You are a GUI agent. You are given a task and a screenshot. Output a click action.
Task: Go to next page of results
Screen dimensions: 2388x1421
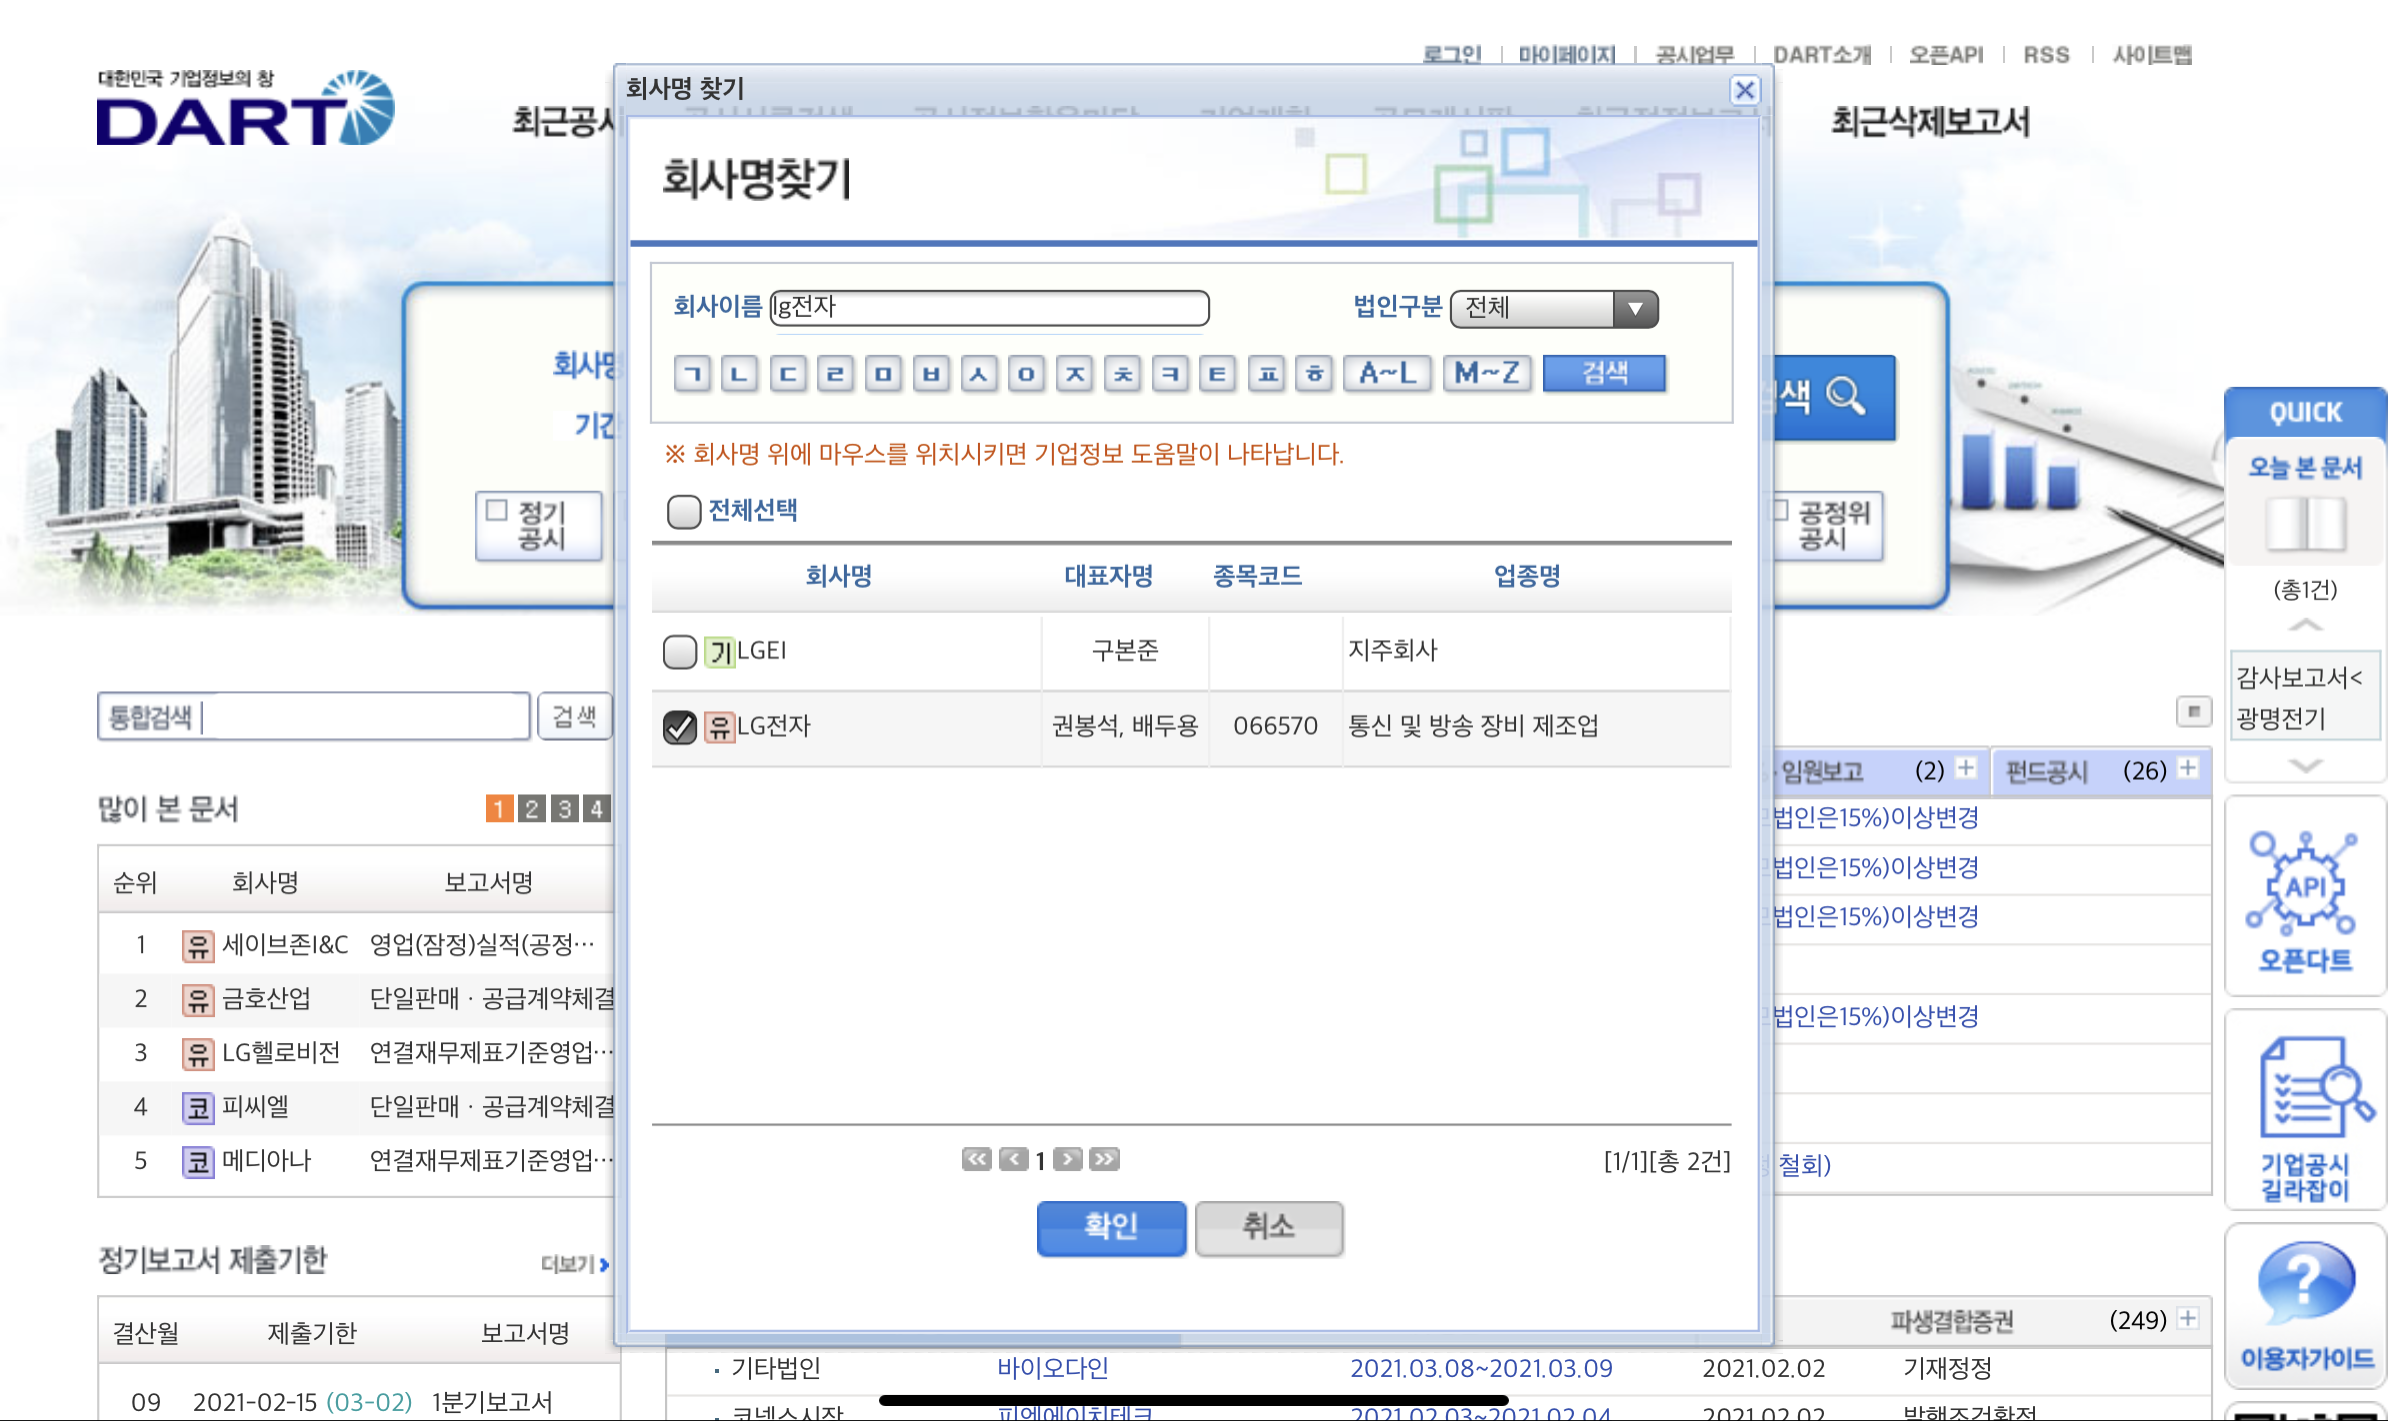[x=1067, y=1159]
